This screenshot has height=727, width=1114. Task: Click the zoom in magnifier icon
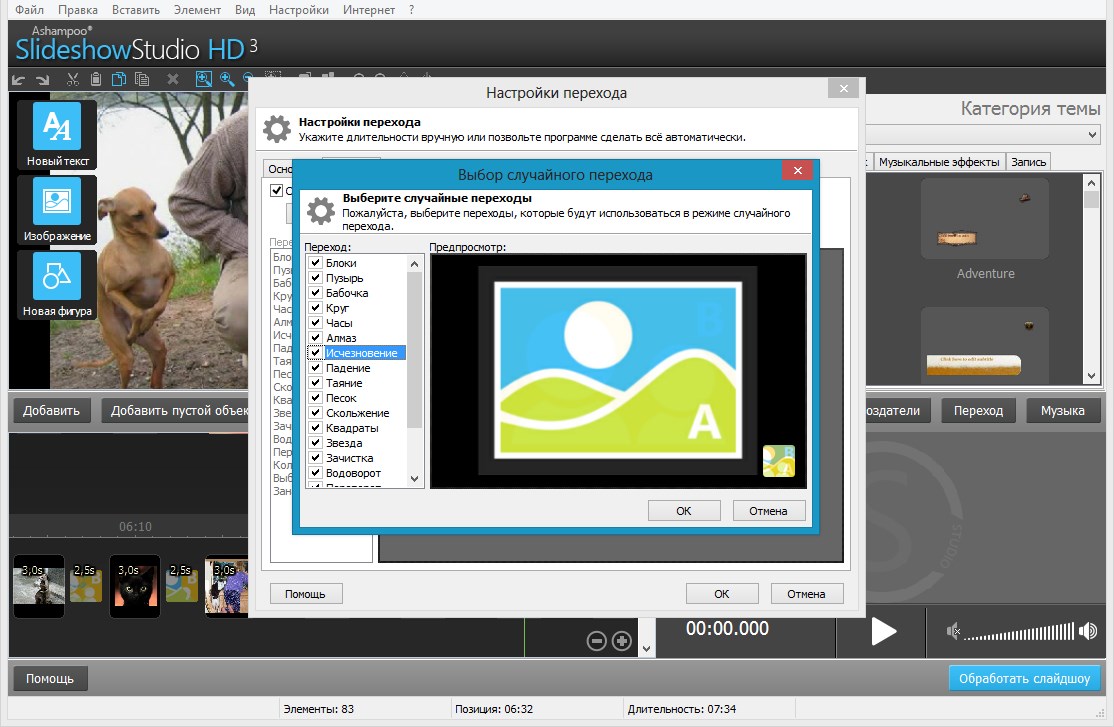pos(227,79)
